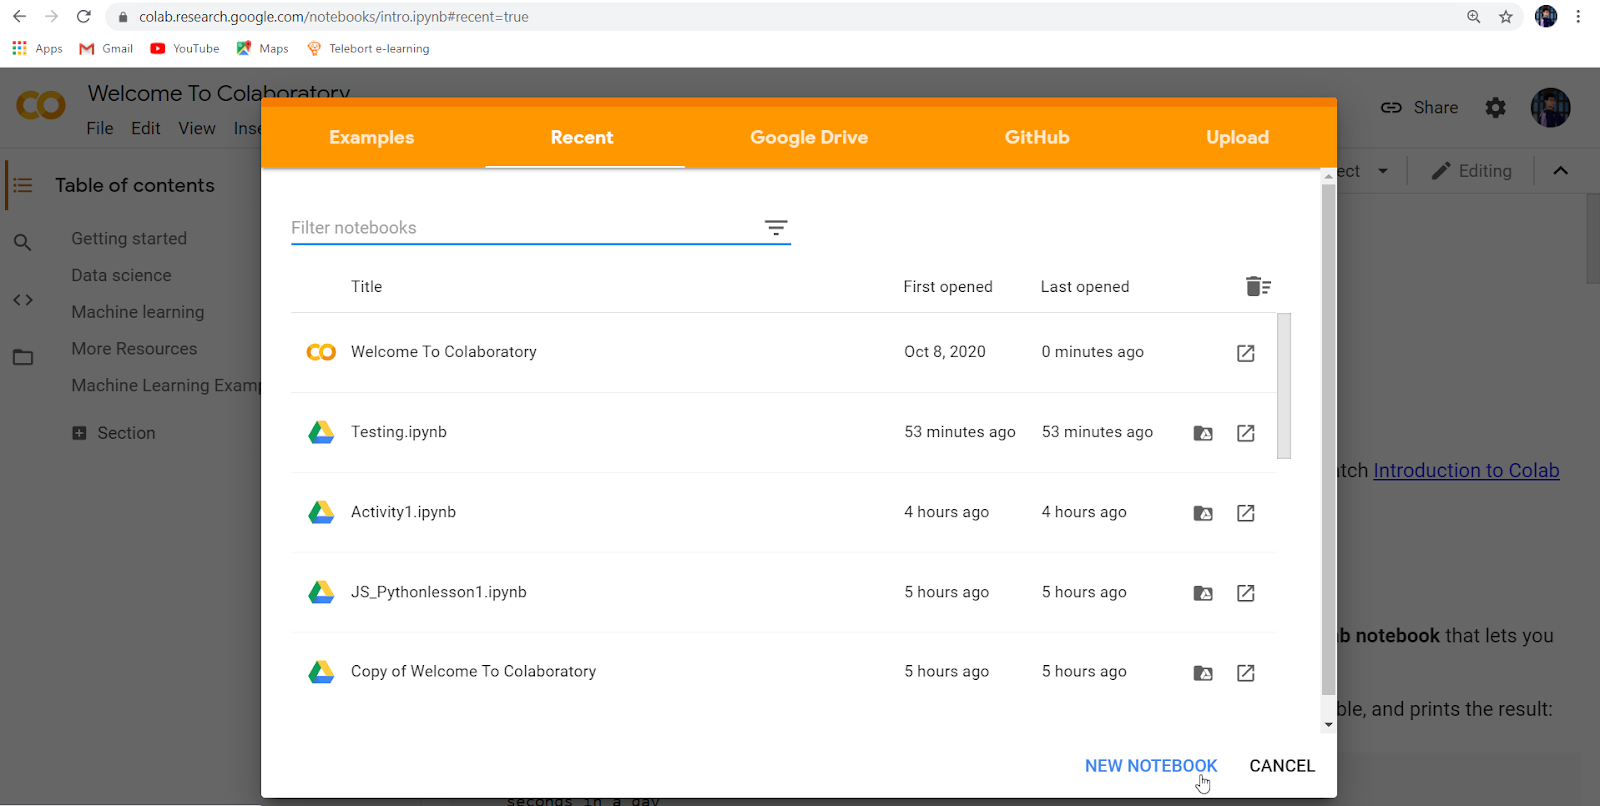Show JS_Pythonlesson1.ipynb in Drive folder icon
The image size is (1600, 806).
1203,593
